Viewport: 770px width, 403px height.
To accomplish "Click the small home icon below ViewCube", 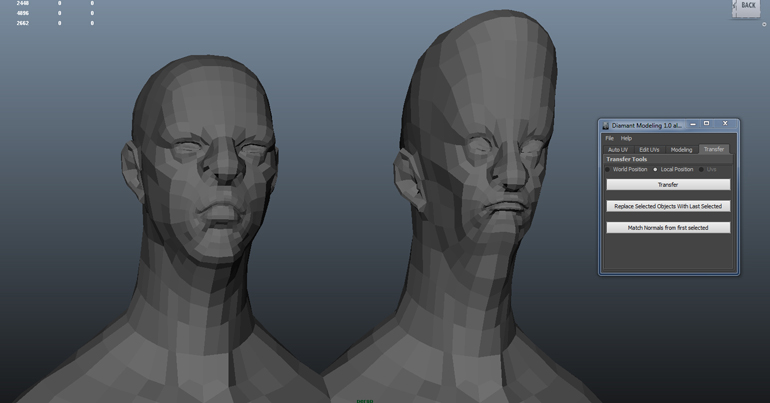I will tap(764, 24).
